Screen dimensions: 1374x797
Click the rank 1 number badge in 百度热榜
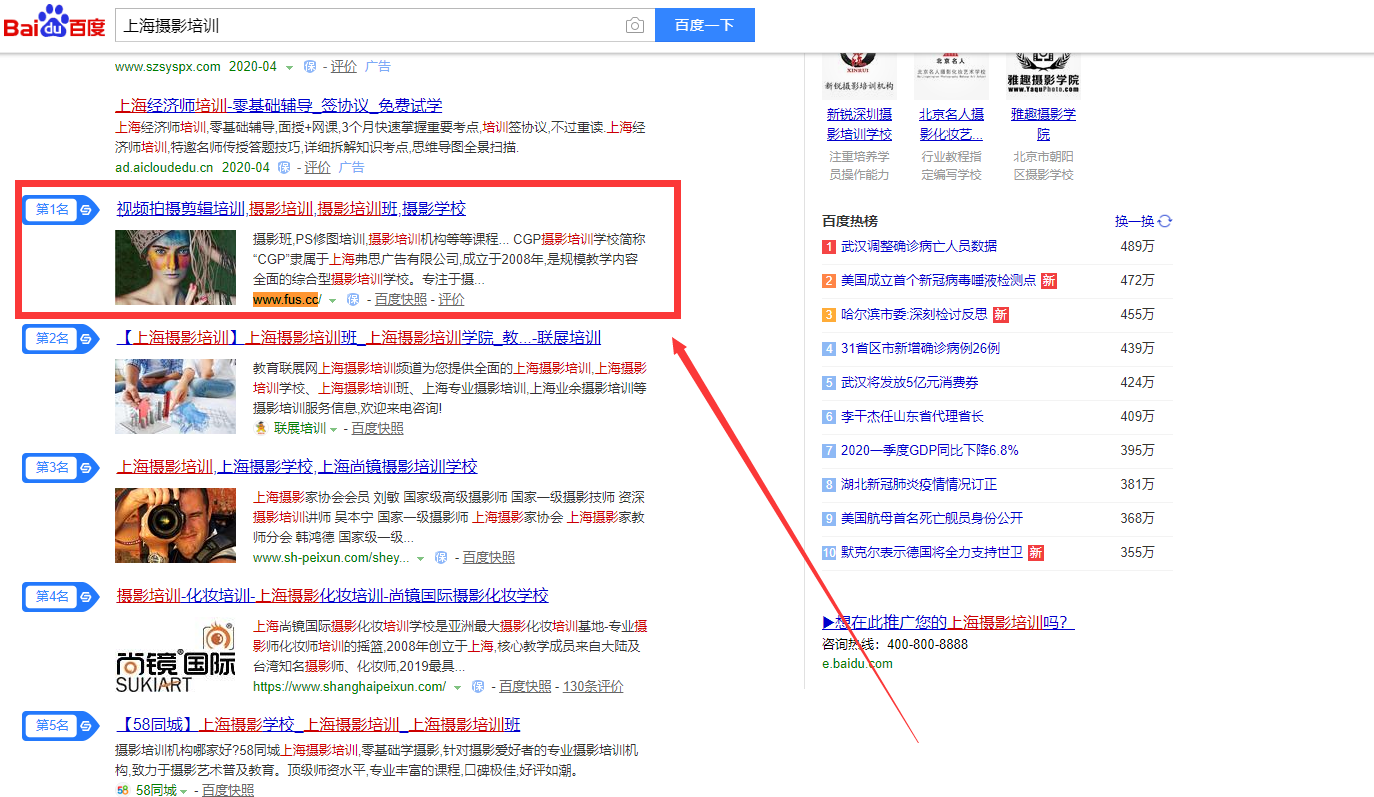coord(829,247)
